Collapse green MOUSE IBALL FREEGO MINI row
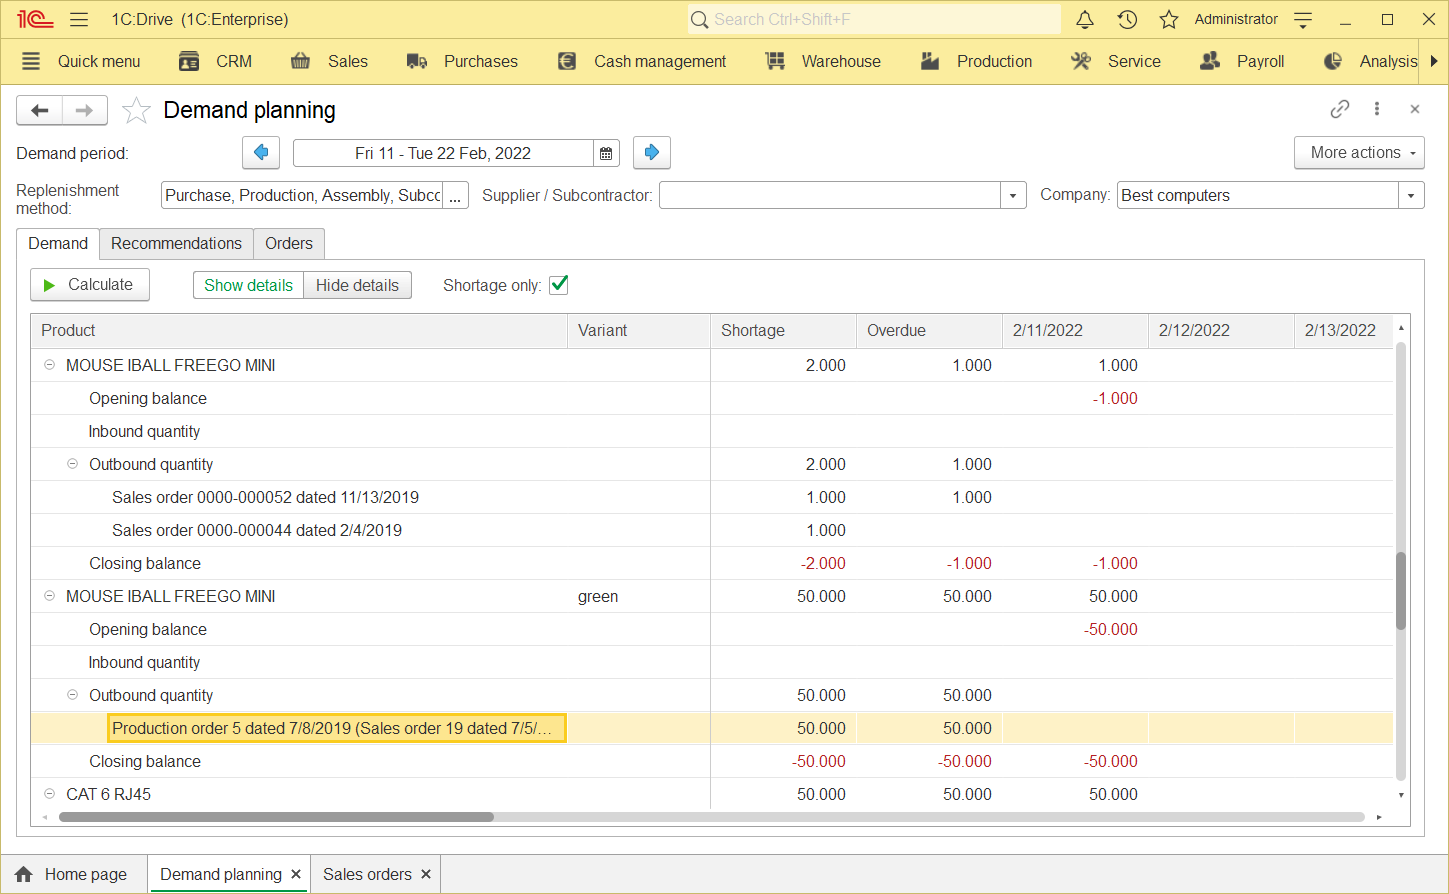 pyautogui.click(x=49, y=596)
